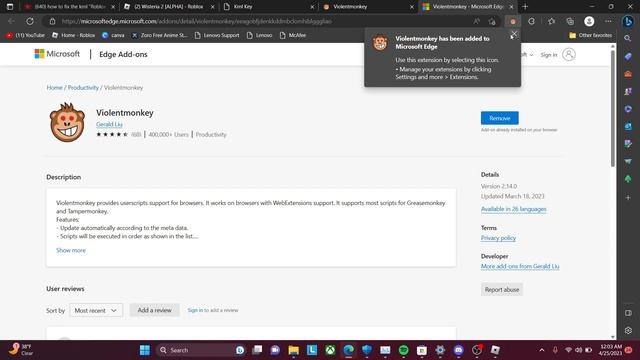The width and height of the screenshot is (640, 360).
Task: Open the Home - Roblox bookmark
Action: click(73, 36)
